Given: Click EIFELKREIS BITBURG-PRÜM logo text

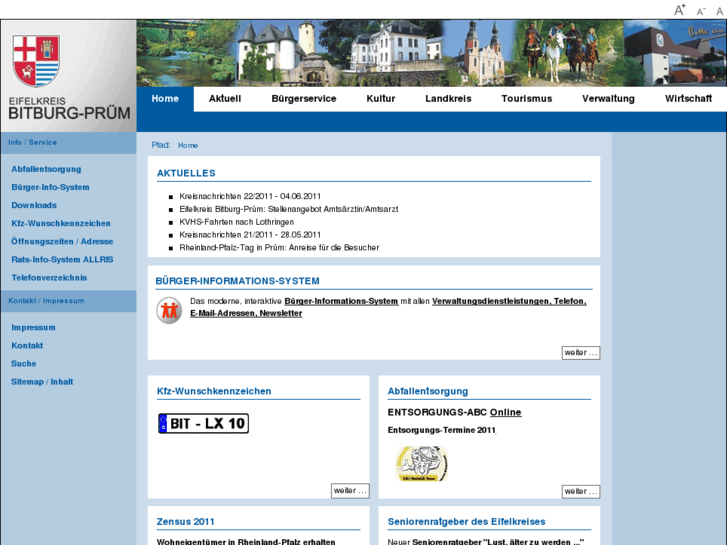Looking at the screenshot, I should coord(69,109).
